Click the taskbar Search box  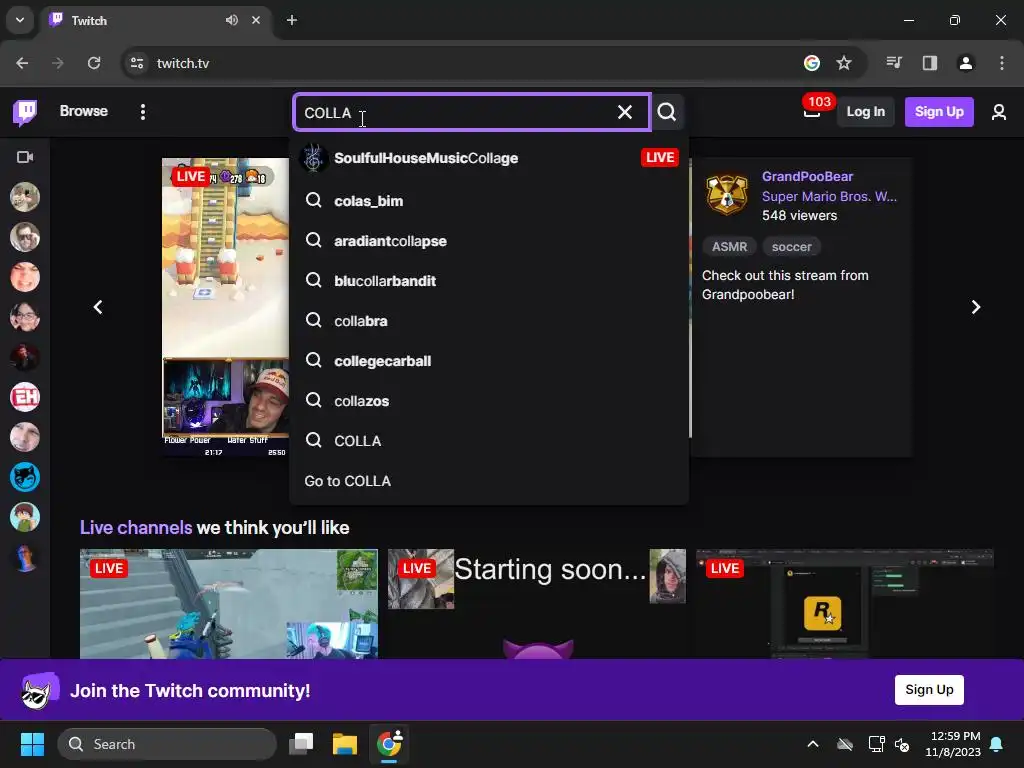[x=167, y=744]
